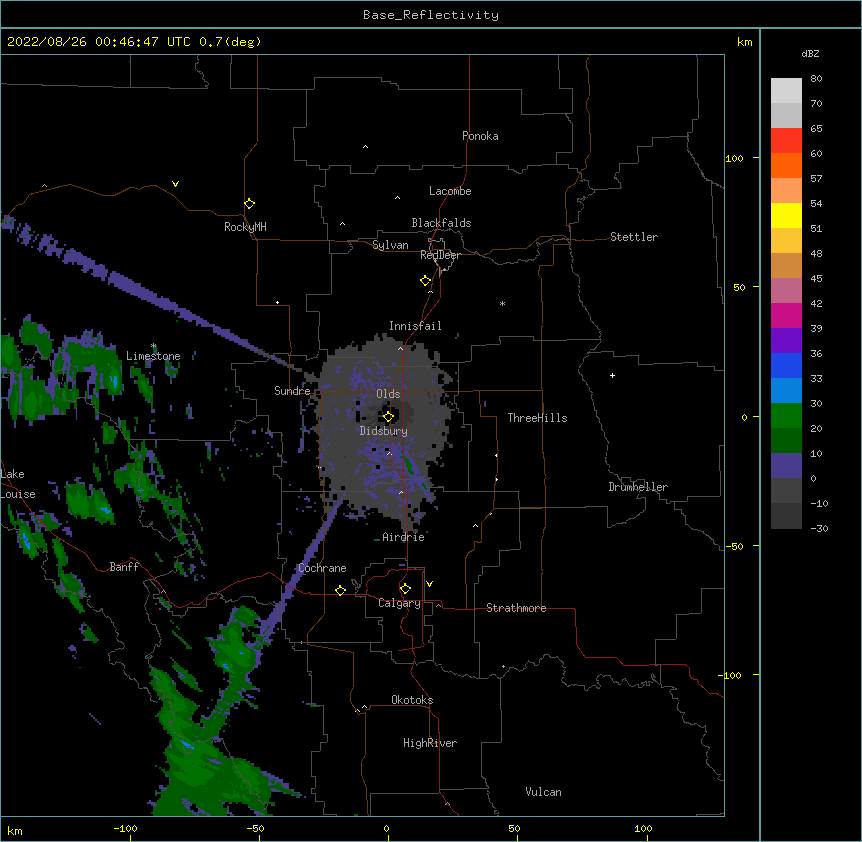The width and height of the screenshot is (862, 842).
Task: Click the yellow v marker northwest of RockyMH
Action: (x=175, y=184)
